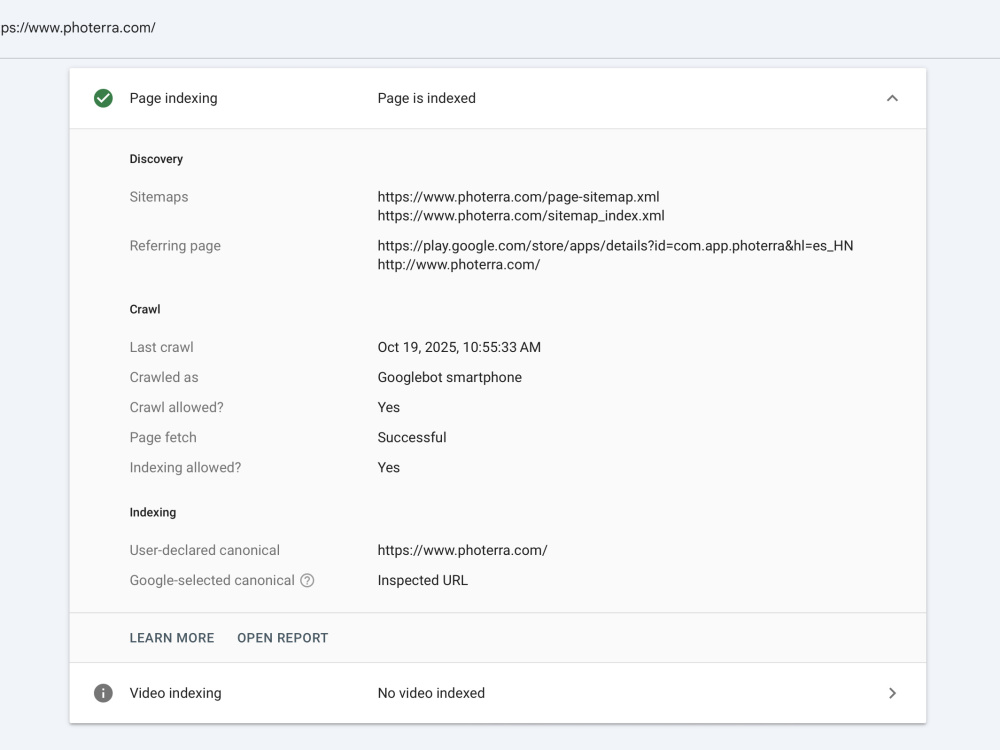This screenshot has width=1000, height=750.
Task: Click the Inspected URL canonical value
Action: (422, 580)
